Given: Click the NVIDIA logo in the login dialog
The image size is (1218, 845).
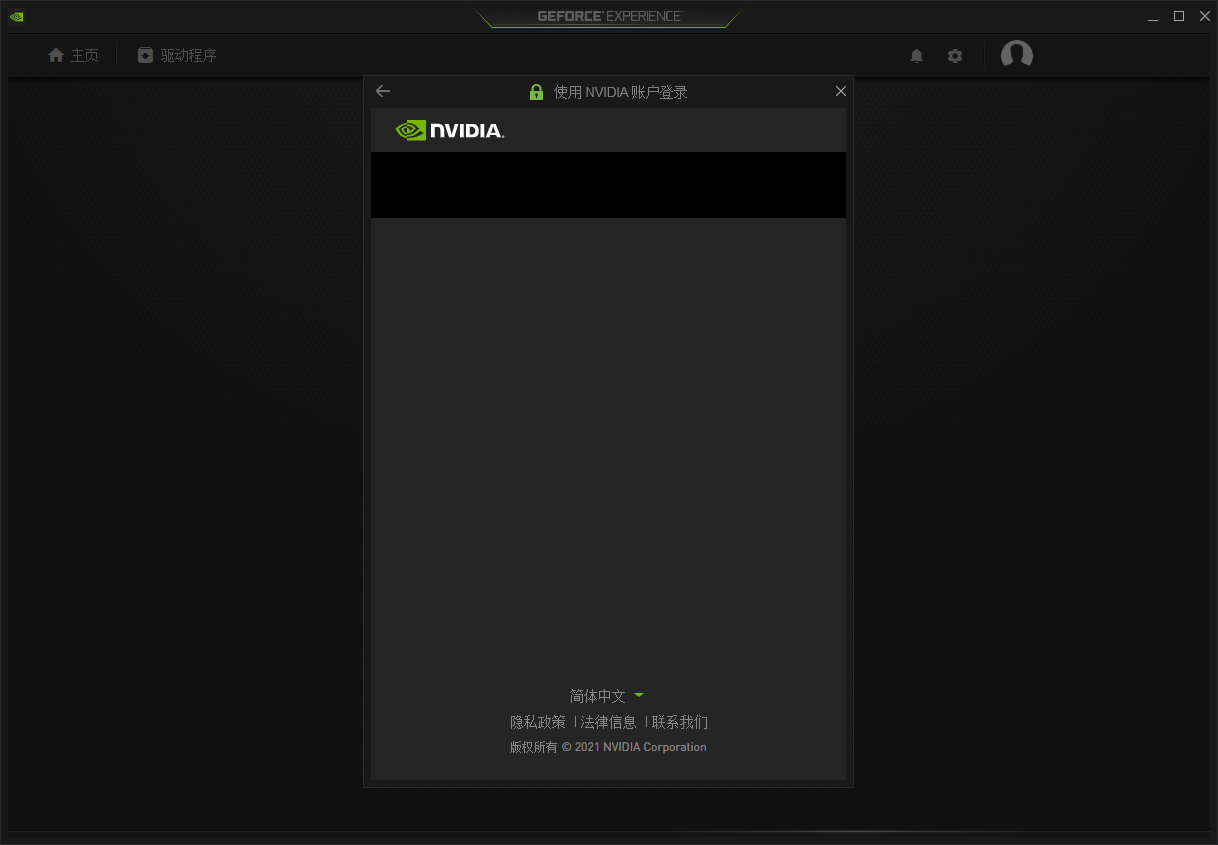Looking at the screenshot, I should [450, 130].
